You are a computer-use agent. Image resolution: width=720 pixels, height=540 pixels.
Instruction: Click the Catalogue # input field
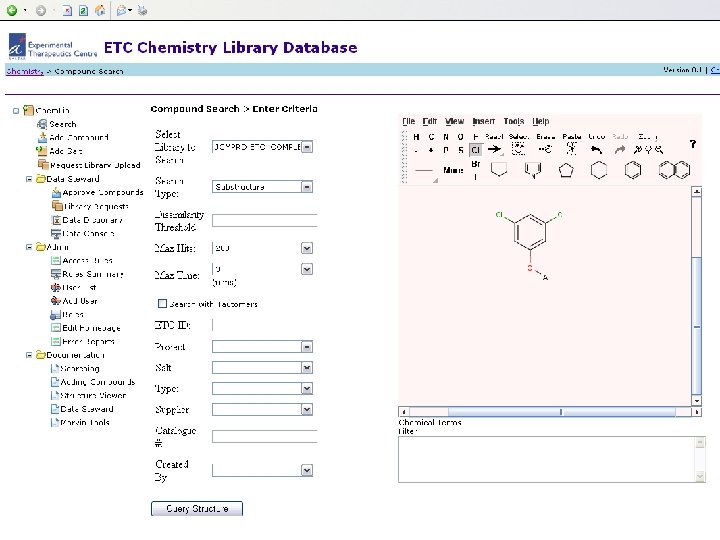(264, 437)
